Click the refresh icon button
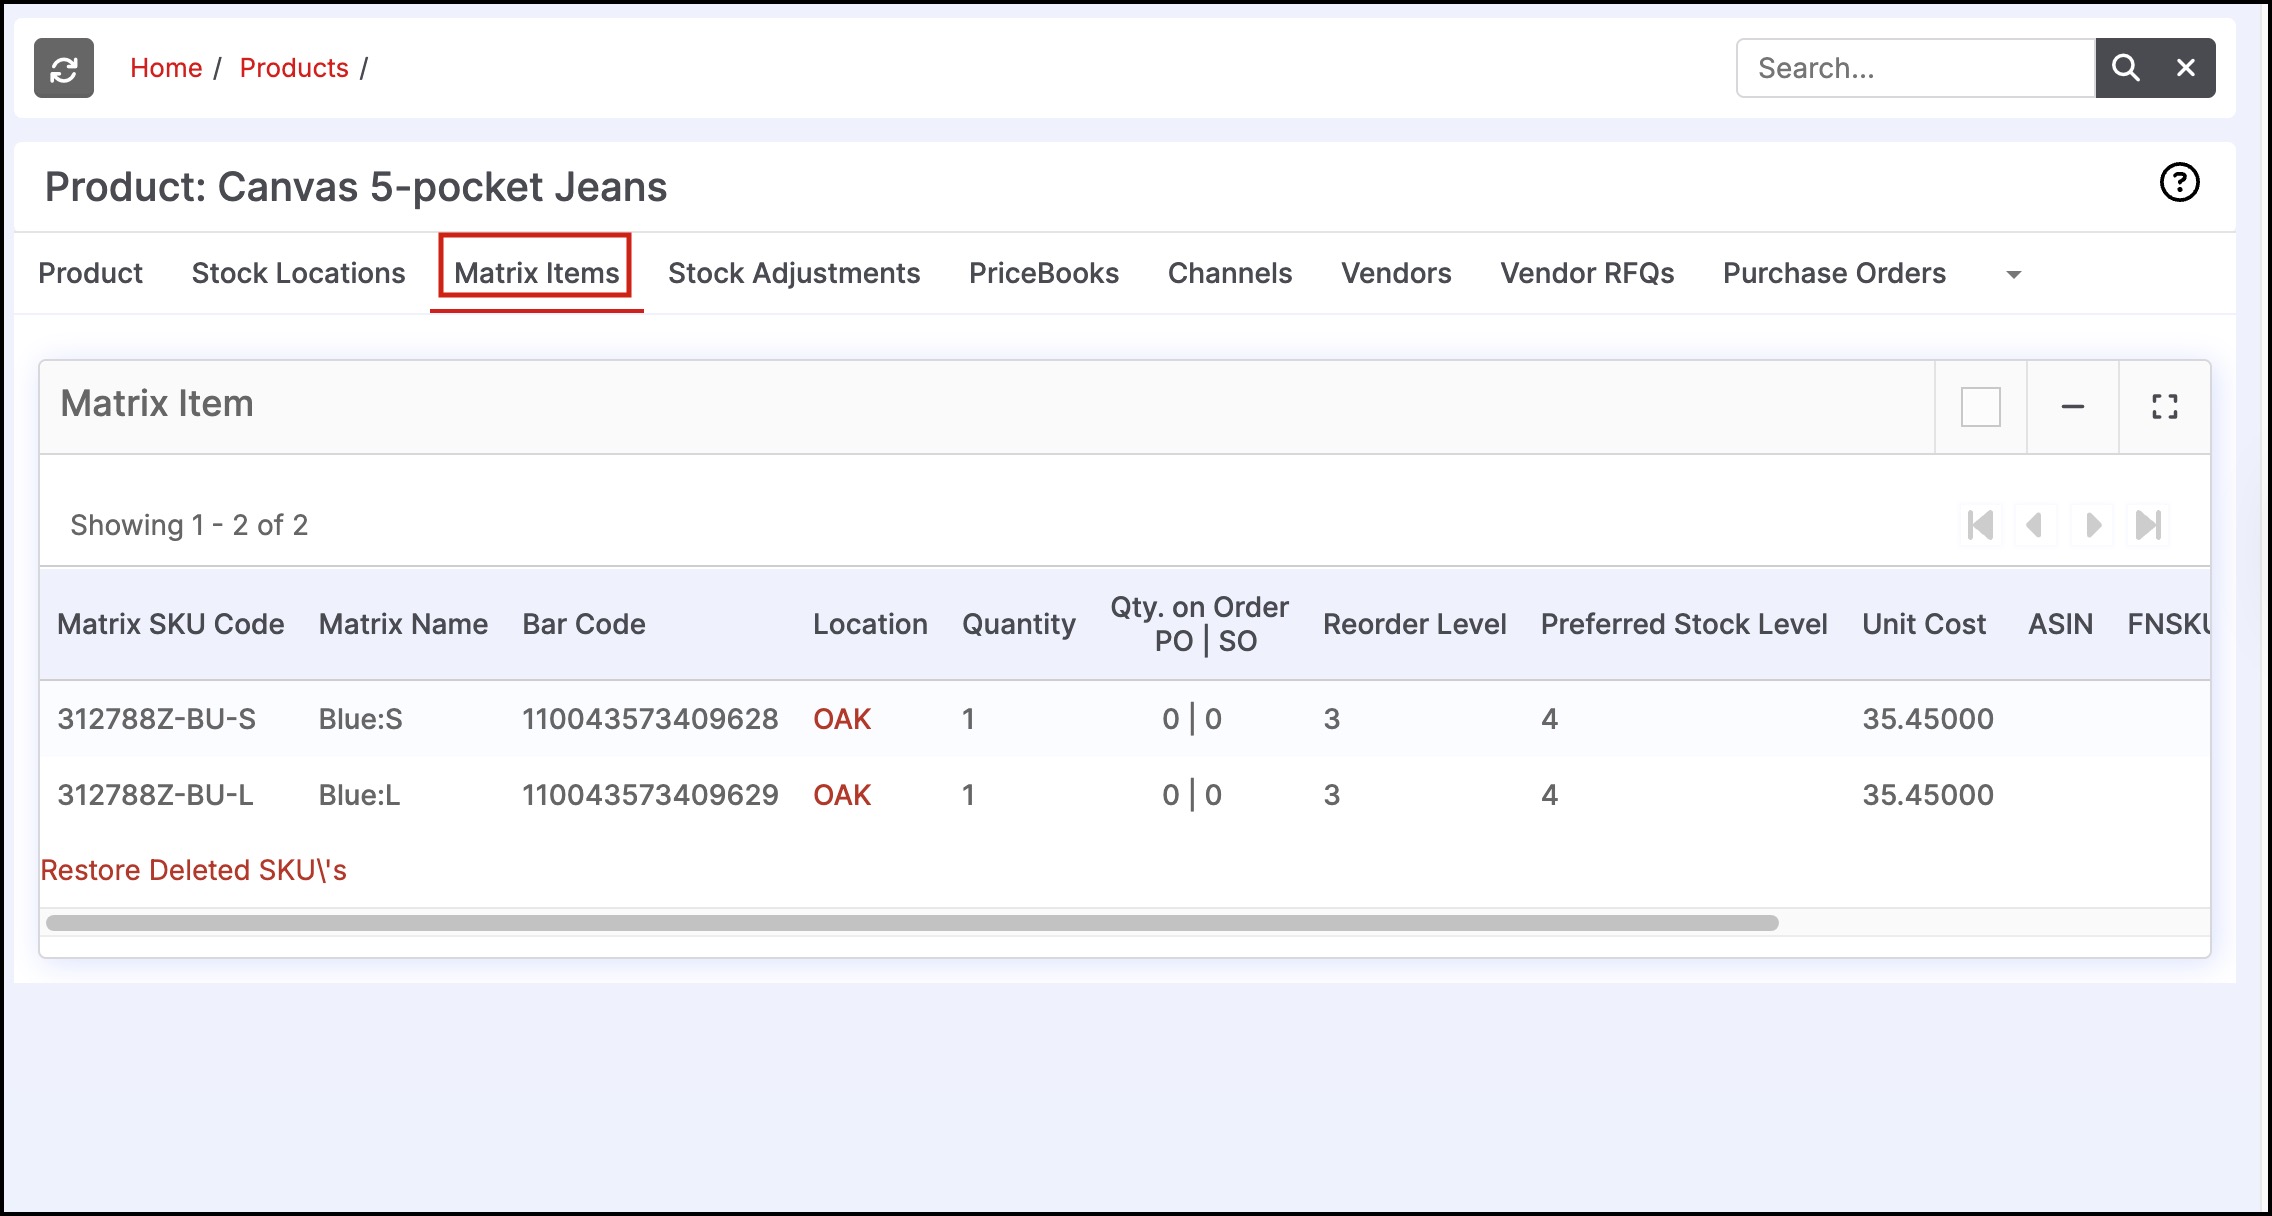Screen dimensions: 2272x1216 click(x=64, y=68)
